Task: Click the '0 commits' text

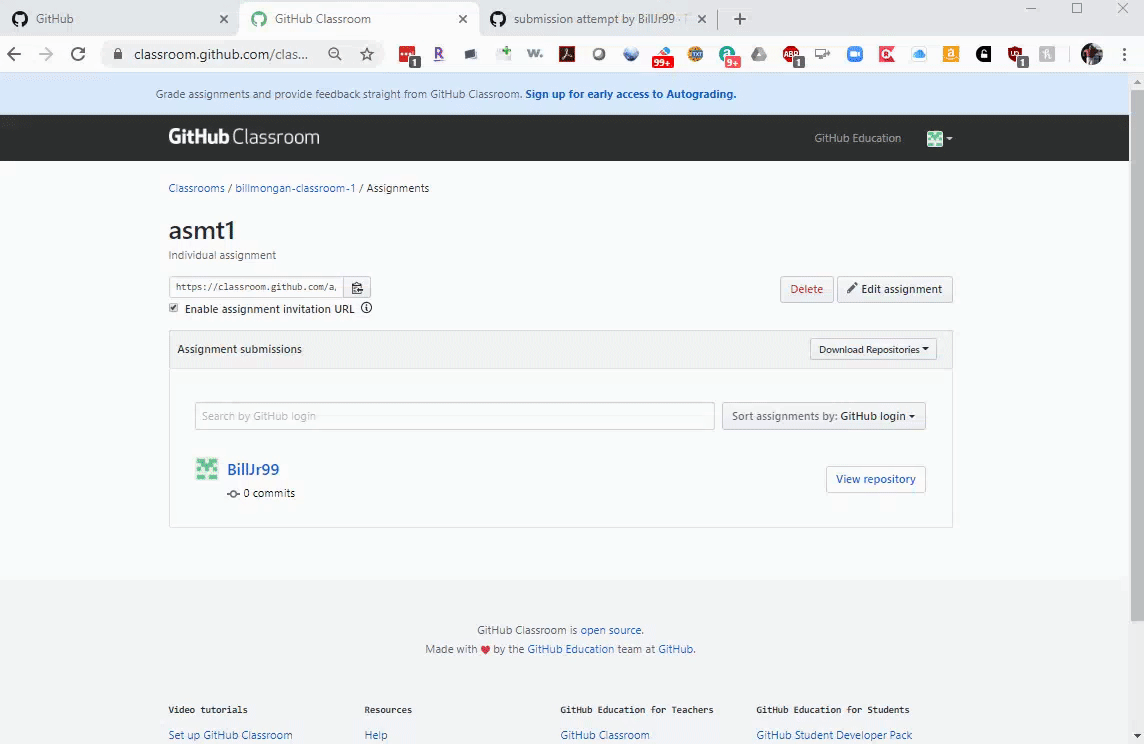Action: point(268,493)
